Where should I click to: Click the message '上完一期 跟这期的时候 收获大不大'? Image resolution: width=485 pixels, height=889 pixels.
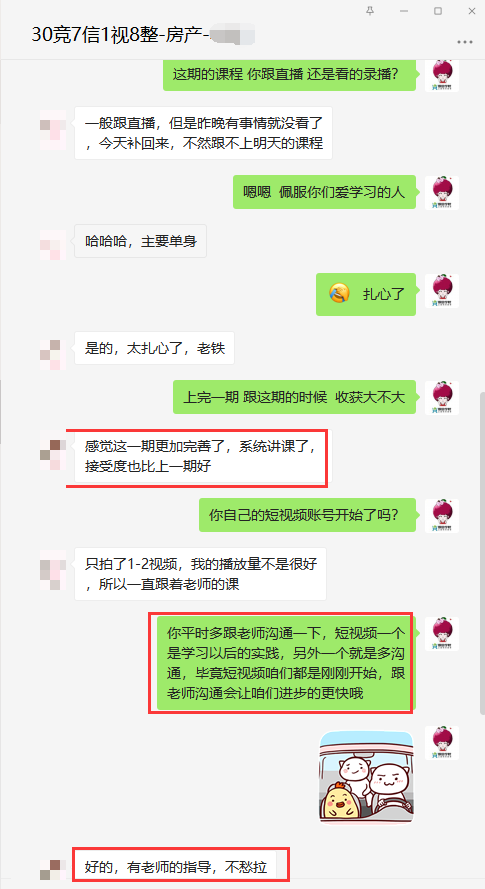point(294,397)
